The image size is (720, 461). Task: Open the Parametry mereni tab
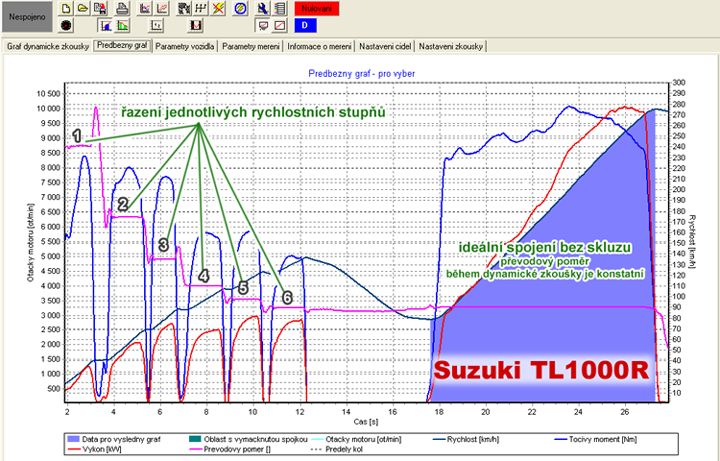click(x=251, y=46)
